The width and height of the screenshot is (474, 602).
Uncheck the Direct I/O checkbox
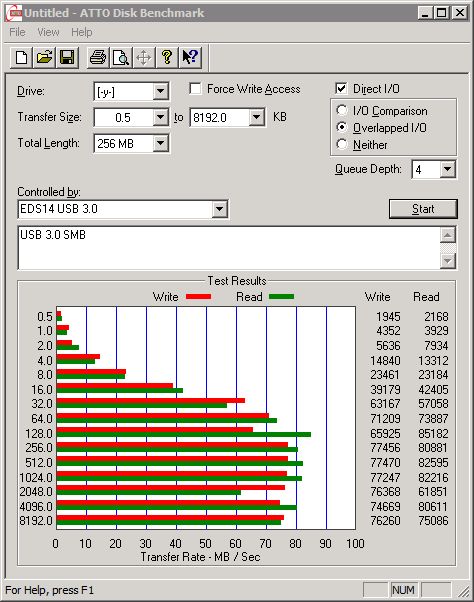(341, 89)
